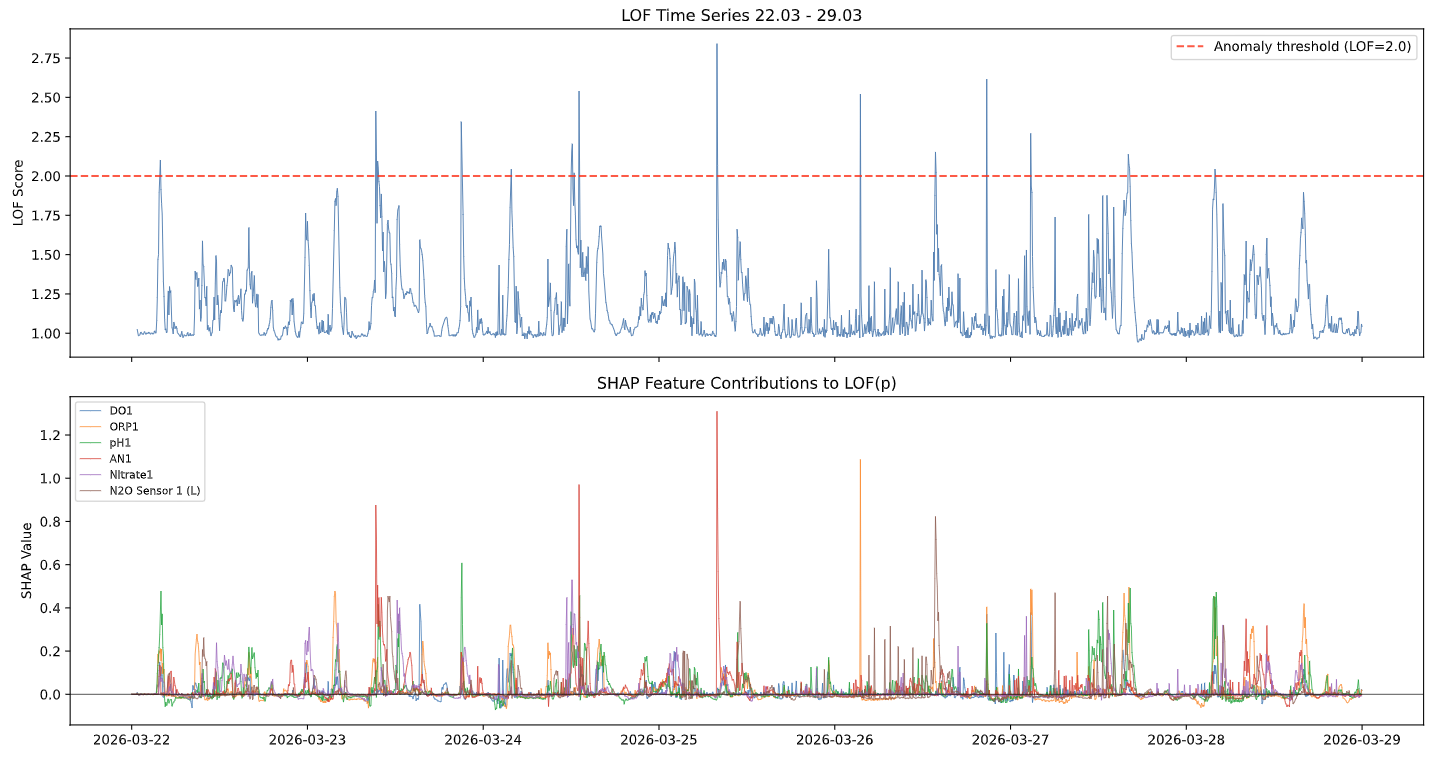The height and width of the screenshot is (763, 1441).
Task: Click the 2026-03-27 x-axis date label
Action: click(x=1010, y=741)
